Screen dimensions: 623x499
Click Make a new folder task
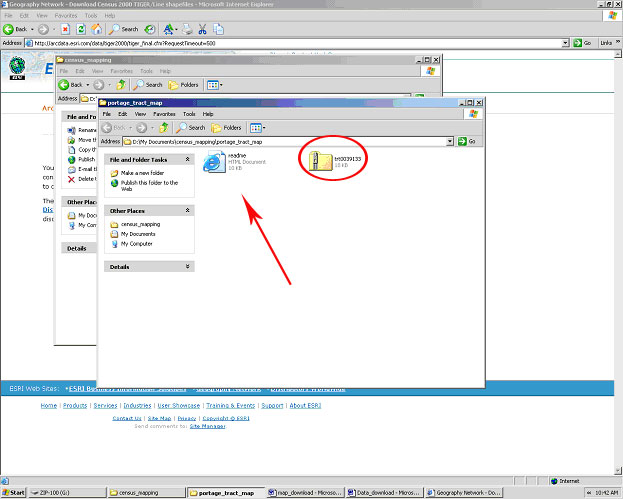[137, 173]
